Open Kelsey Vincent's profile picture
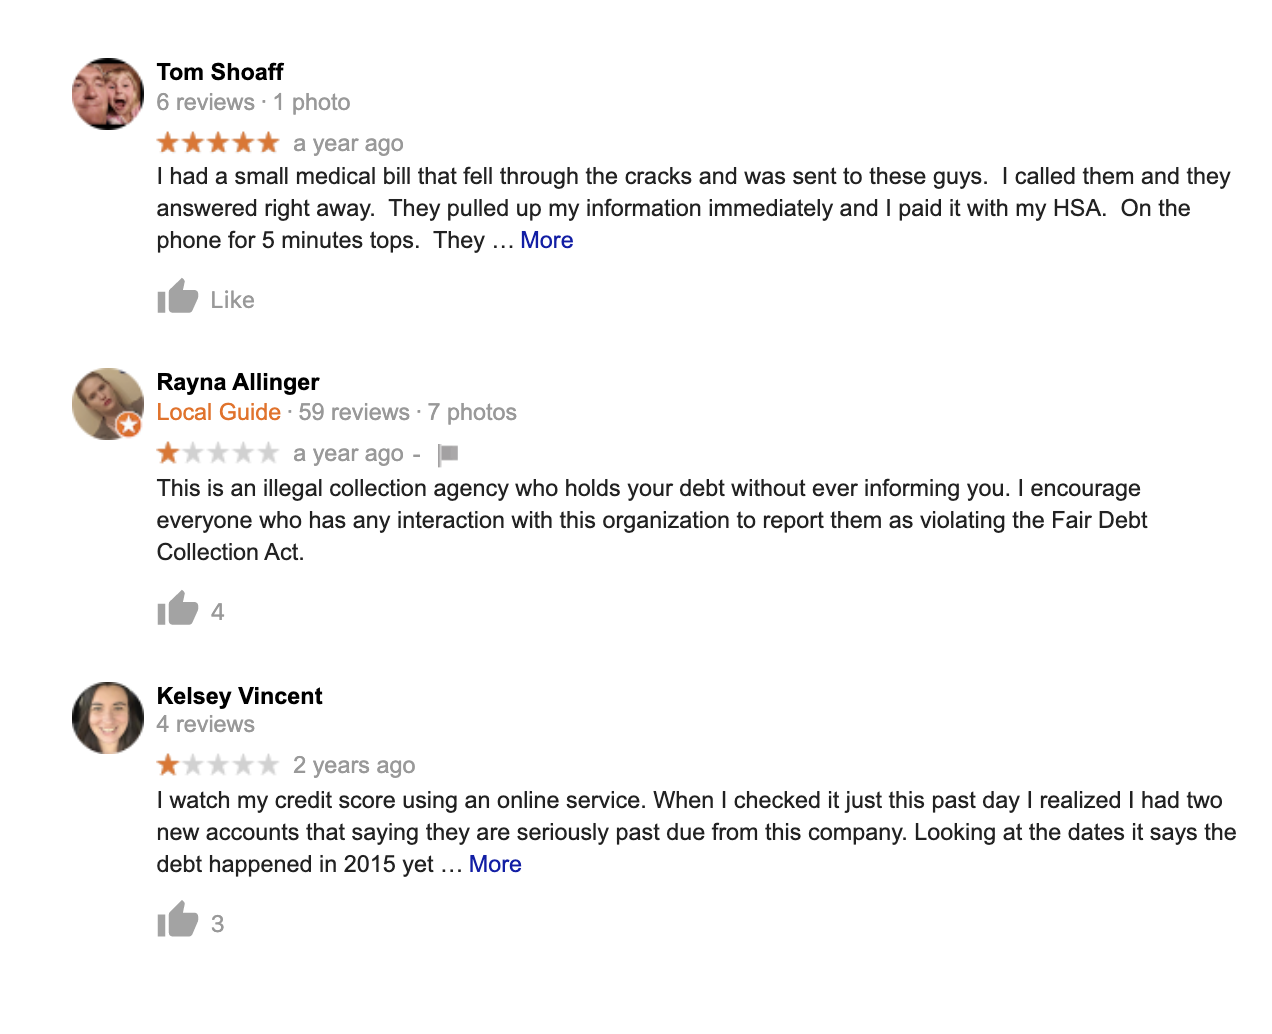Screen dimensions: 1272x1034 pyautogui.click(x=108, y=718)
